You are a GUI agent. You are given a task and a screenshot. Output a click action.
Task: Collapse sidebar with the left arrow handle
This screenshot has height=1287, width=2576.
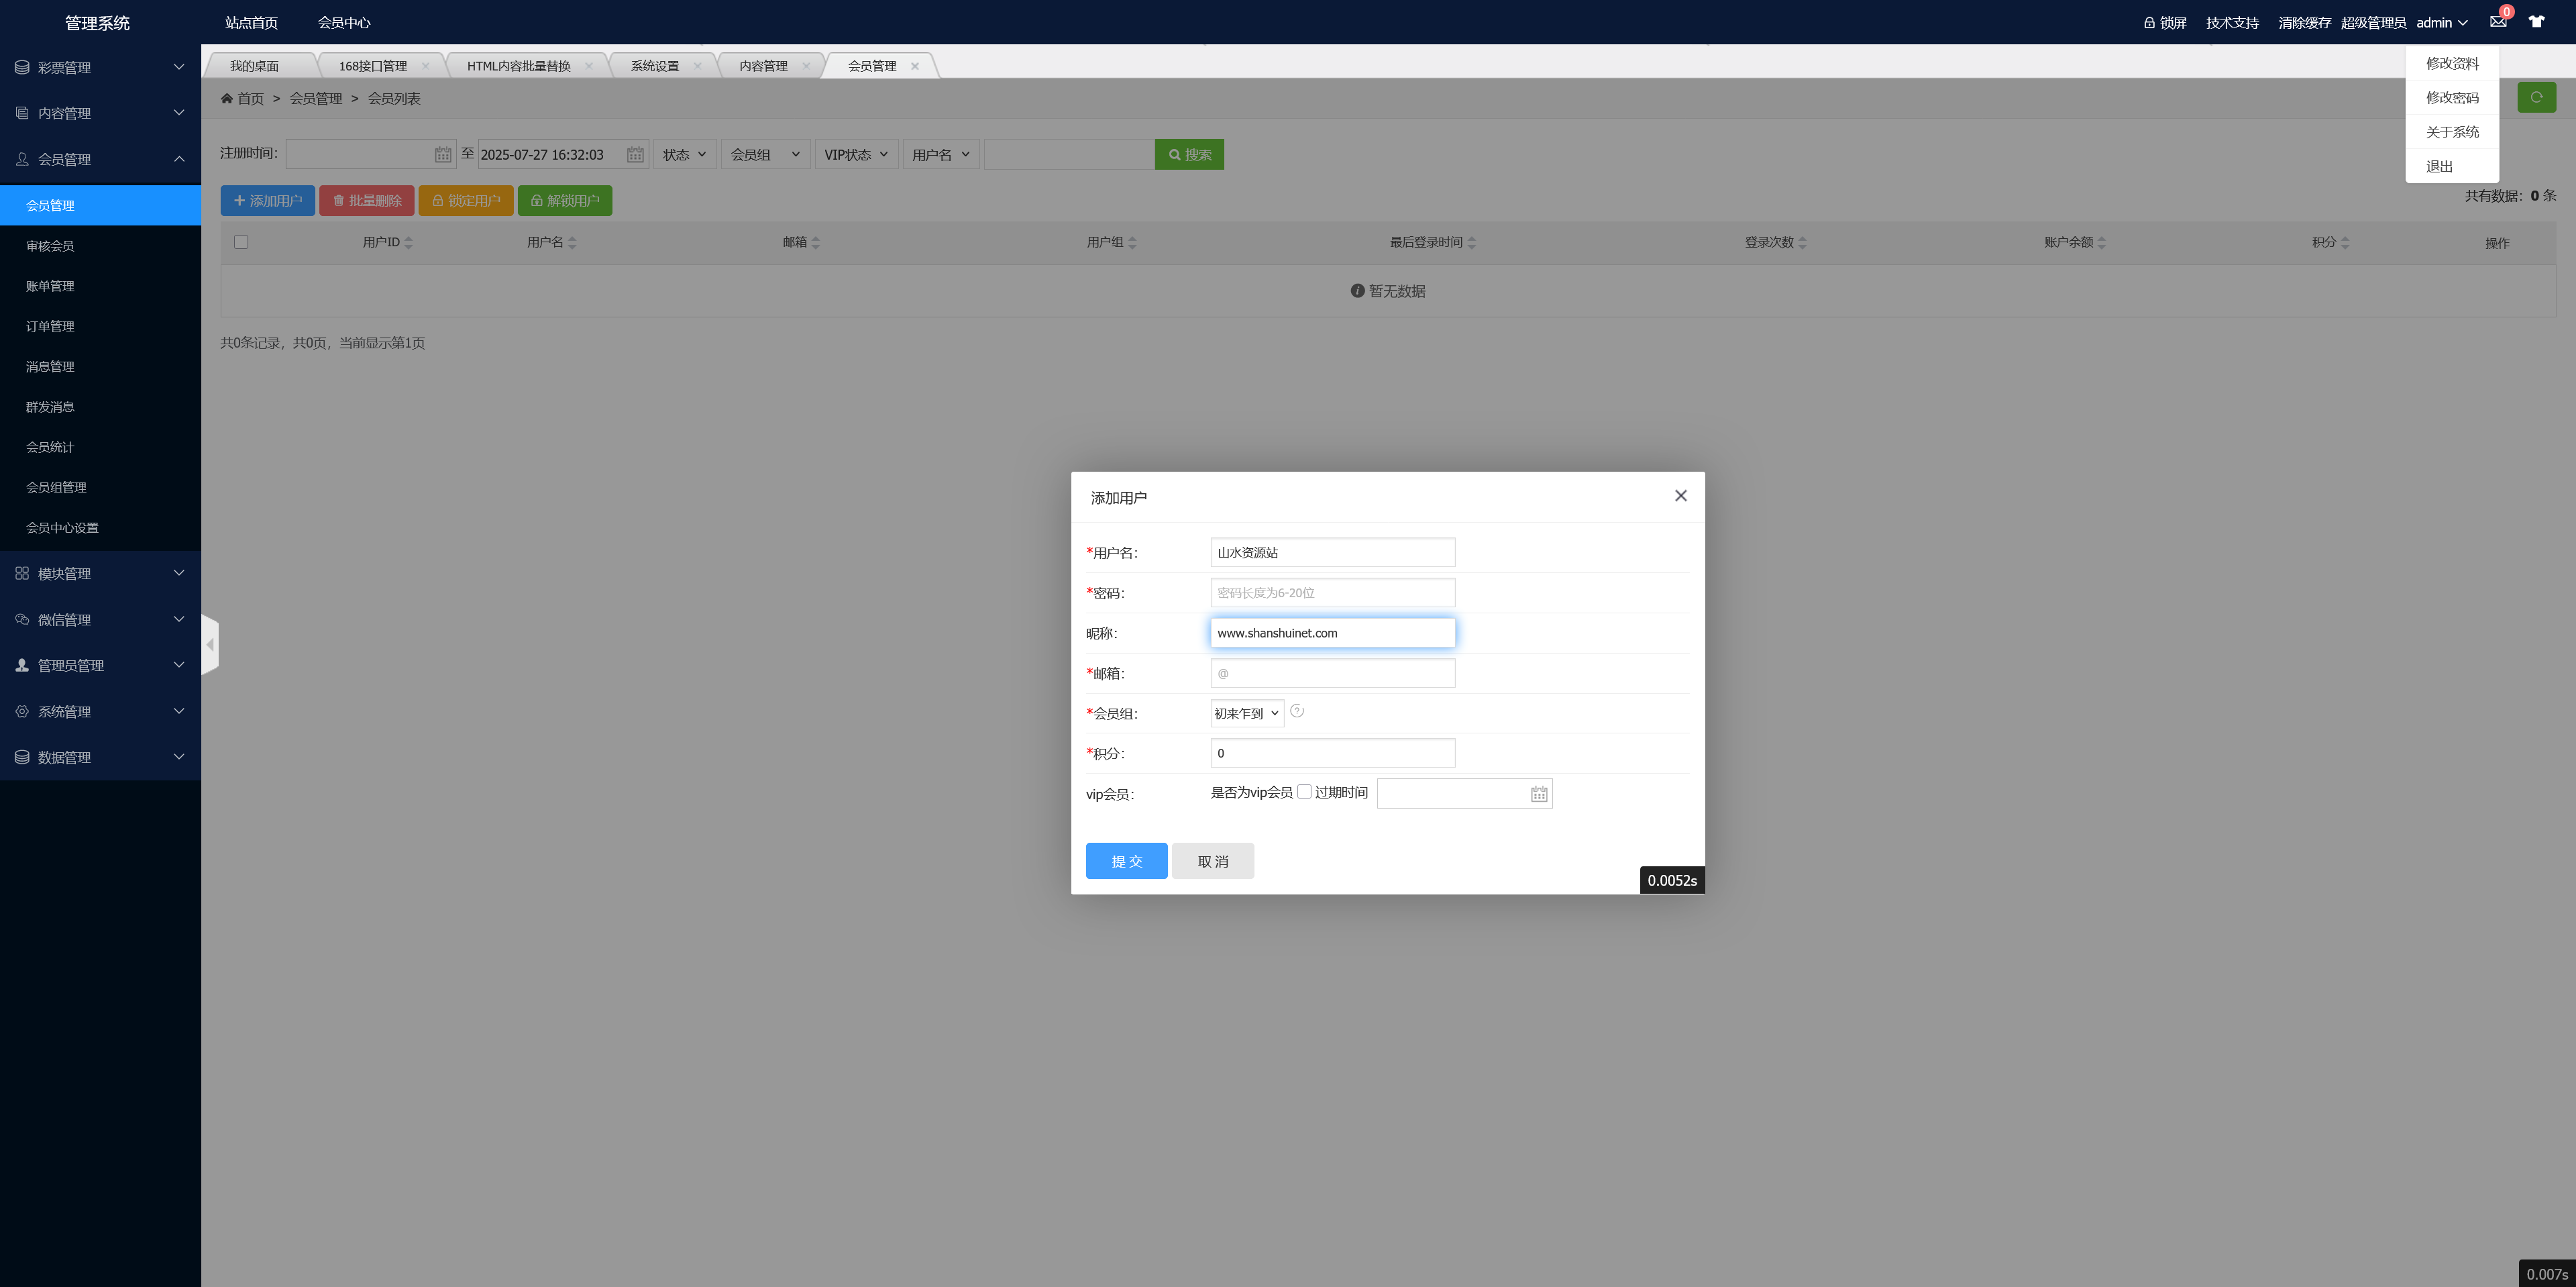coord(210,645)
